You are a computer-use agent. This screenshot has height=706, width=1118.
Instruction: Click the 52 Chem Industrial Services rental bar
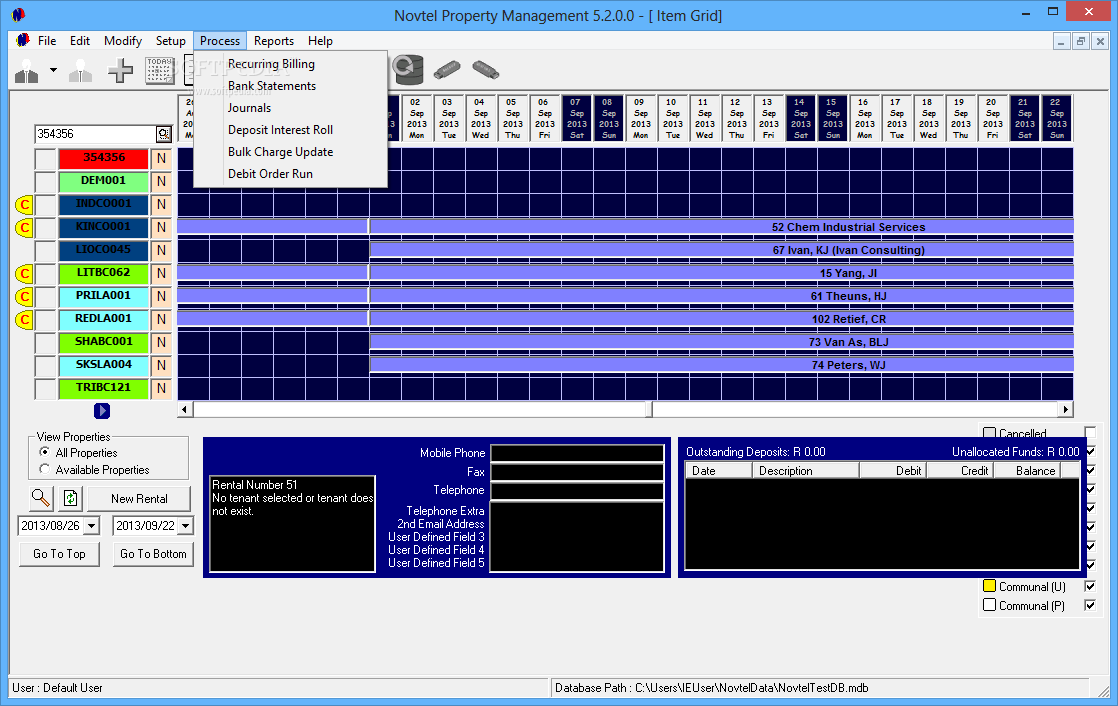[x=722, y=227]
